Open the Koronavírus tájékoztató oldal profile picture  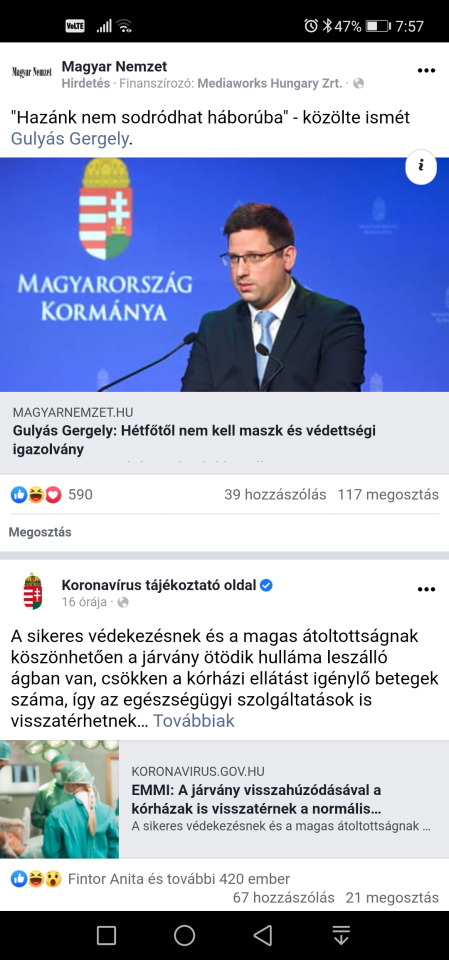point(32,591)
